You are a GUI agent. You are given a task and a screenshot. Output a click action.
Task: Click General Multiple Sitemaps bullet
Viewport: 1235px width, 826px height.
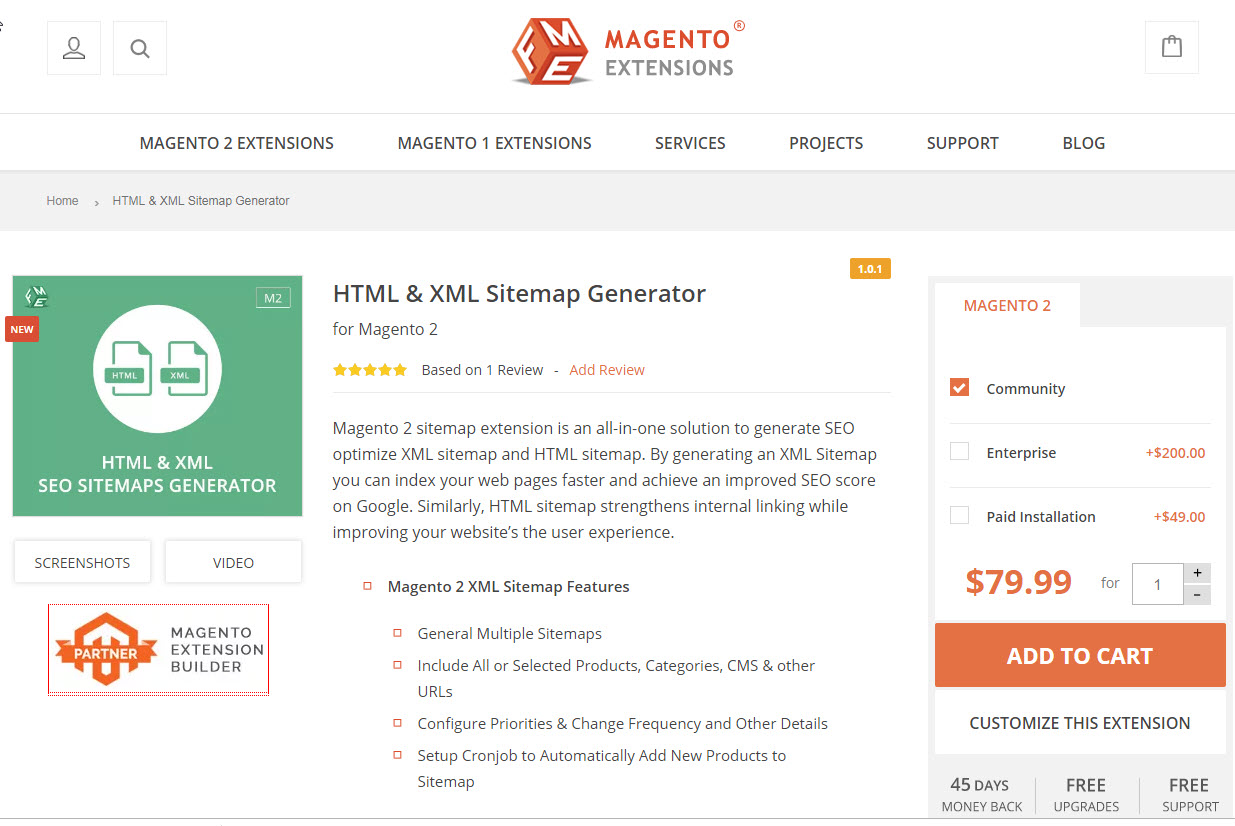509,634
